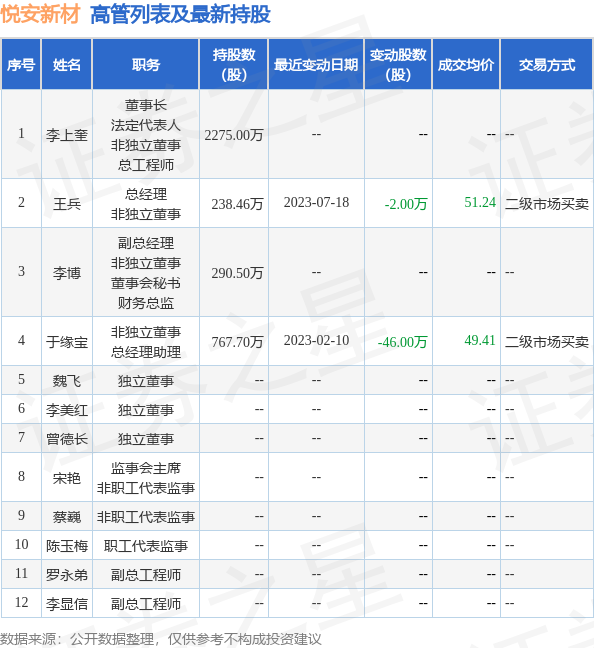Click the 变动股数(股) column header
The height and width of the screenshot is (648, 594).
(398, 65)
